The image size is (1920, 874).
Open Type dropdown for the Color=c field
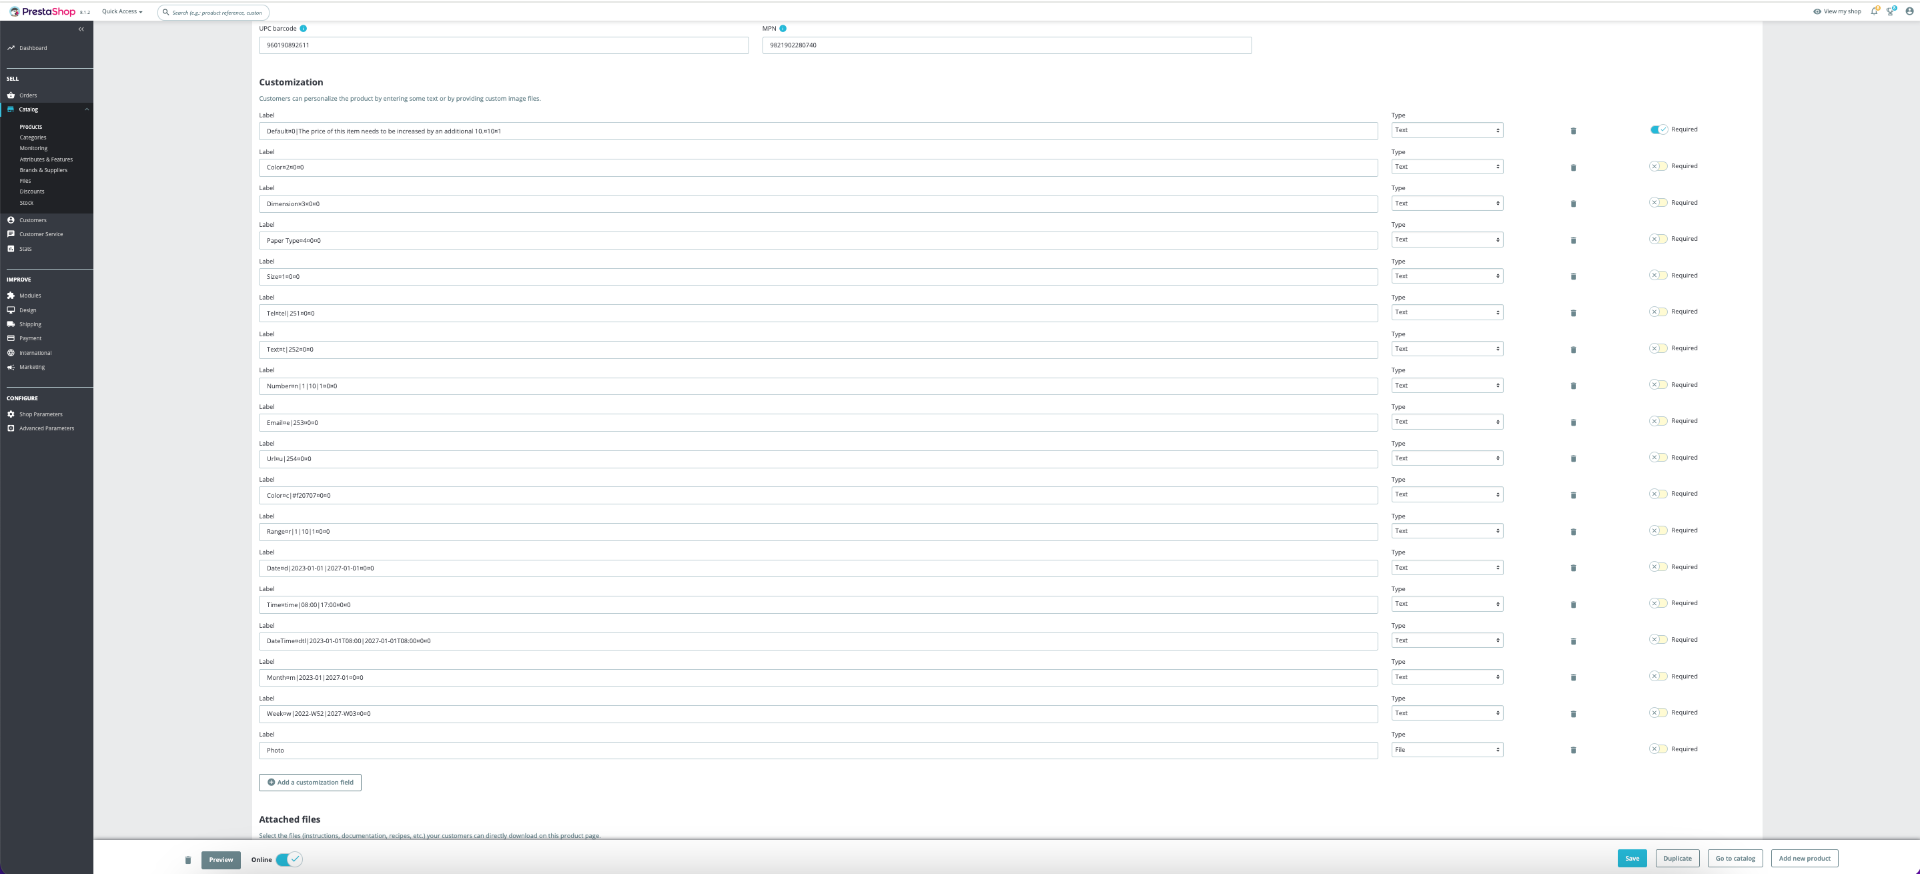1447,495
